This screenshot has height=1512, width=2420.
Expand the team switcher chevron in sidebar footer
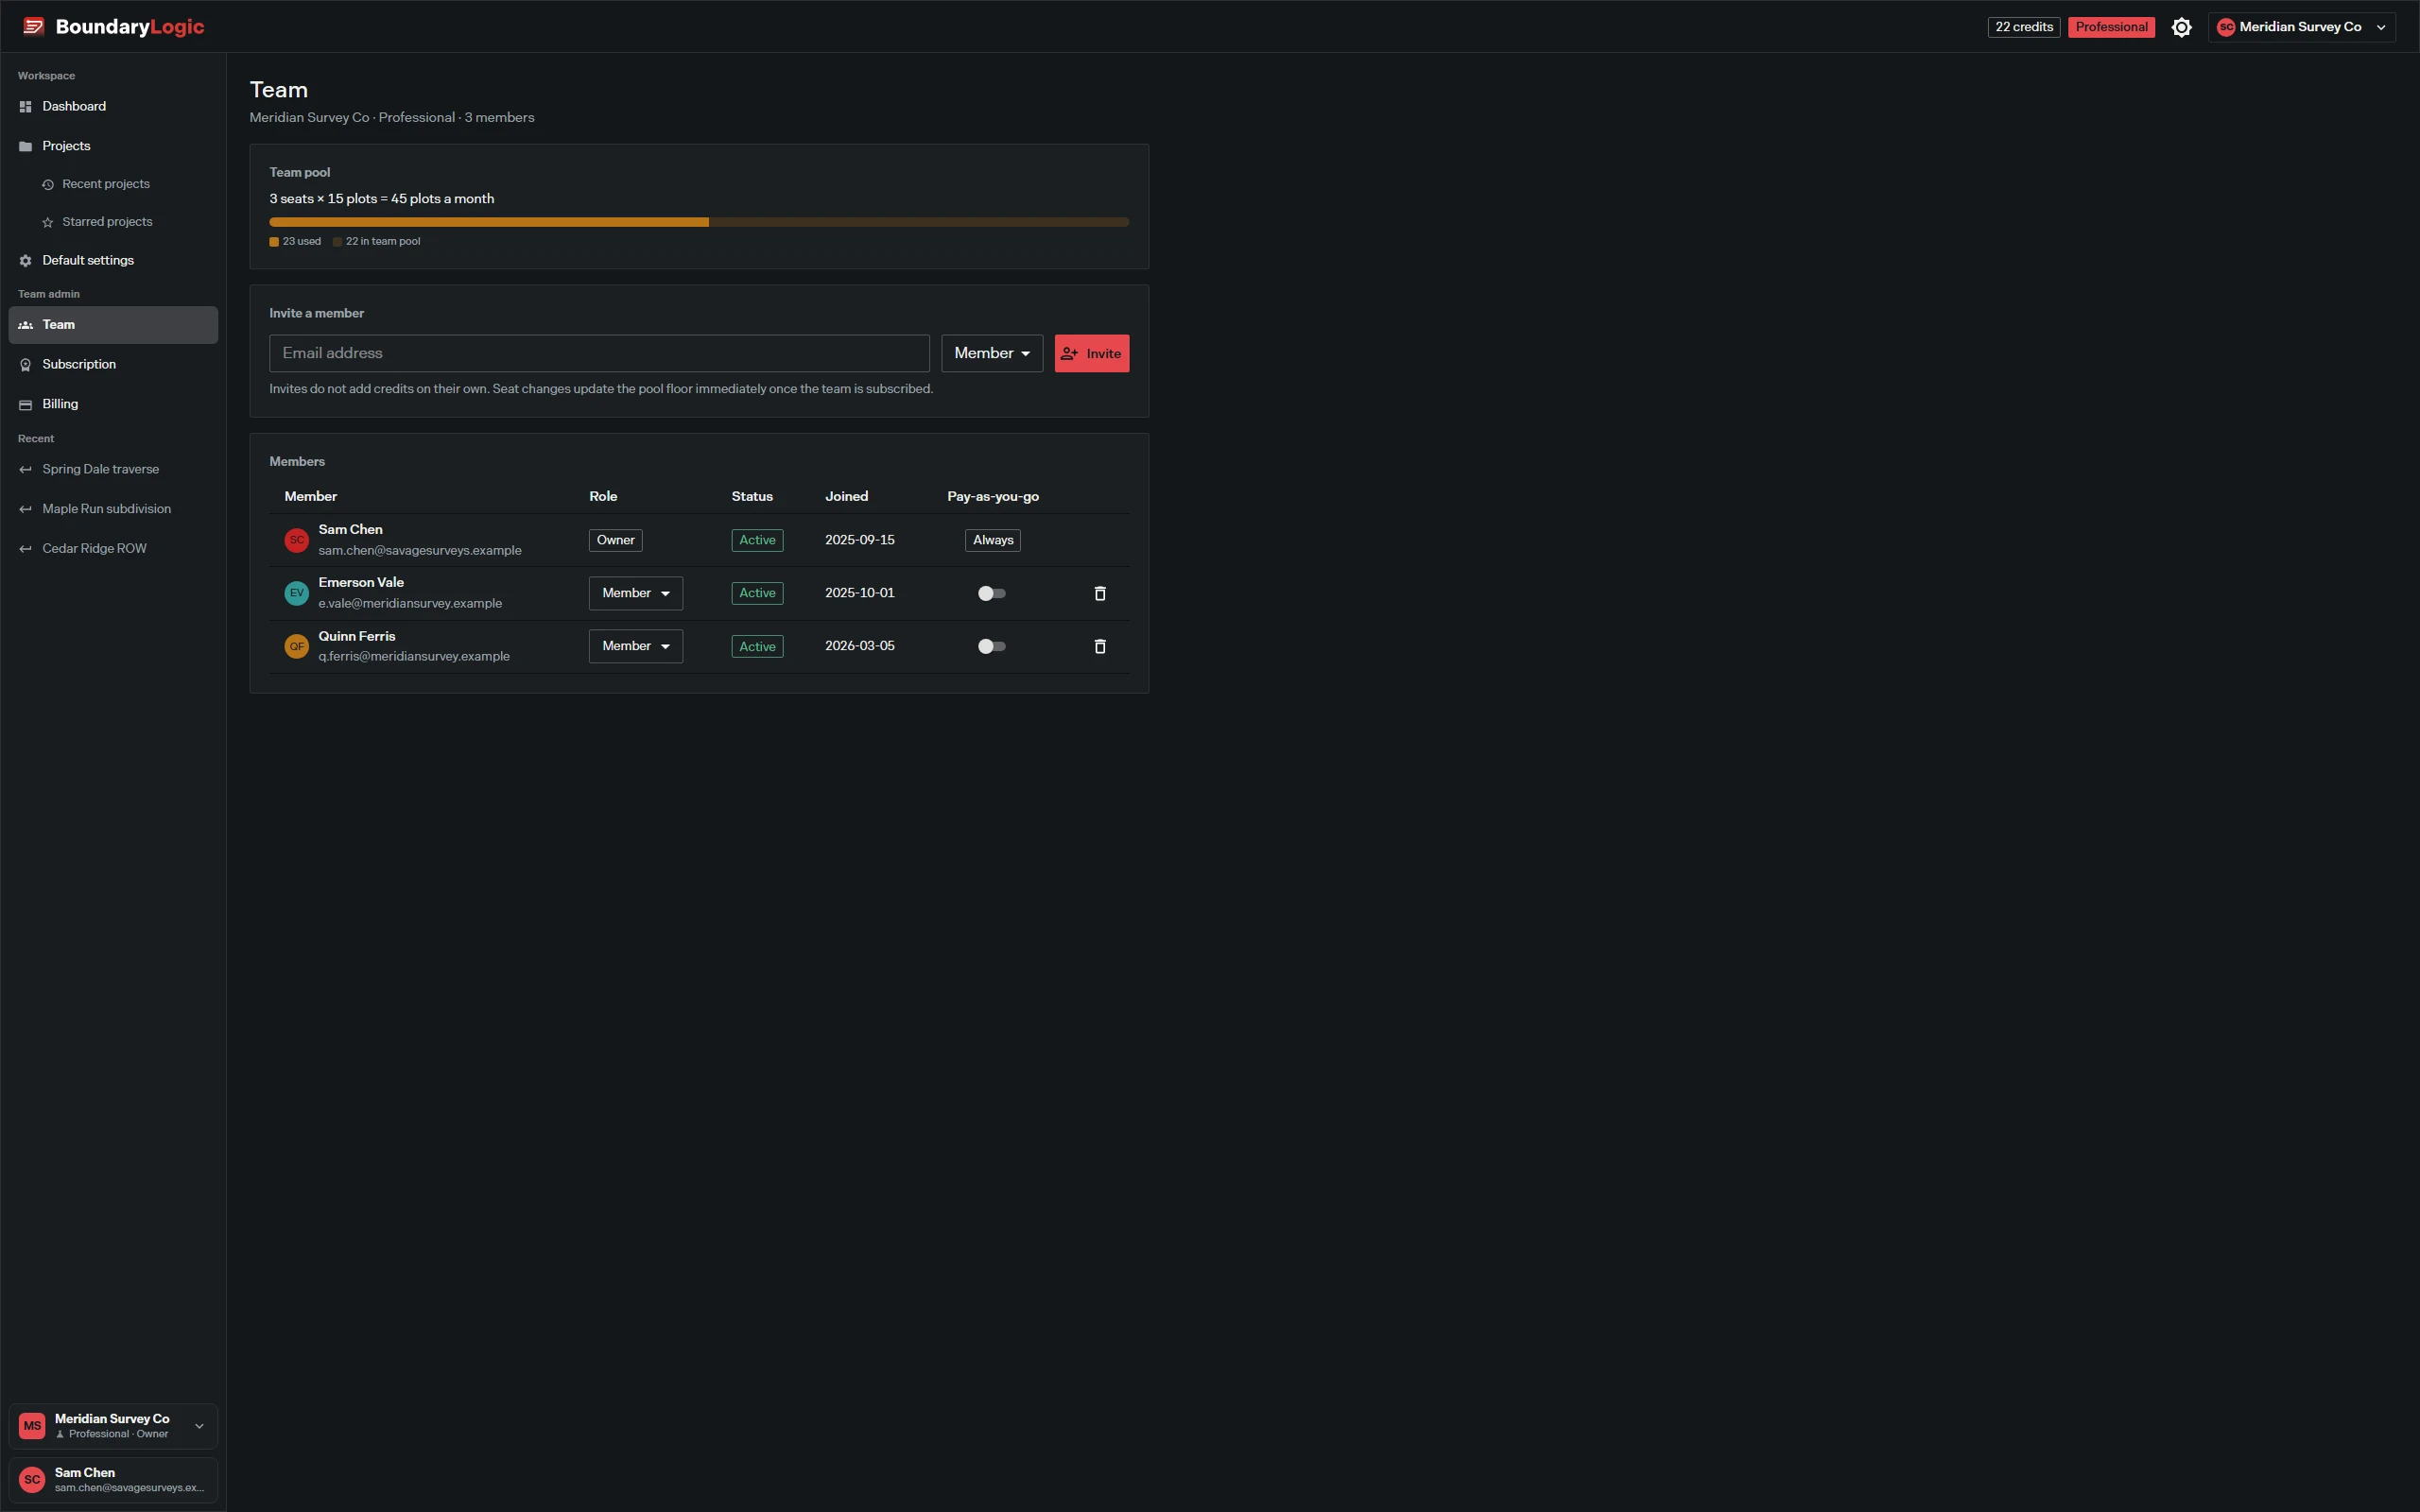pos(199,1426)
